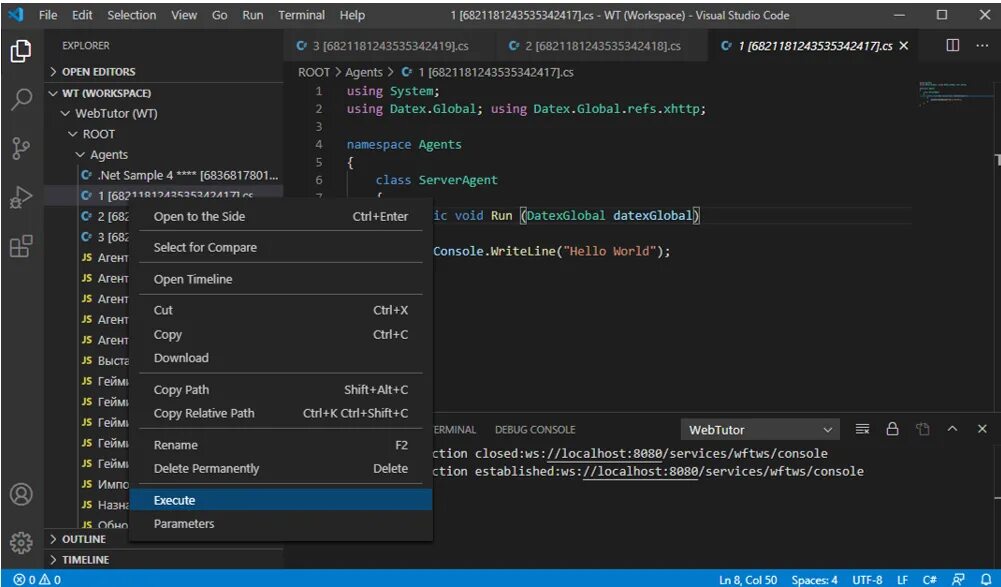
Task: Click LF end-of-line setting
Action: tap(902, 580)
